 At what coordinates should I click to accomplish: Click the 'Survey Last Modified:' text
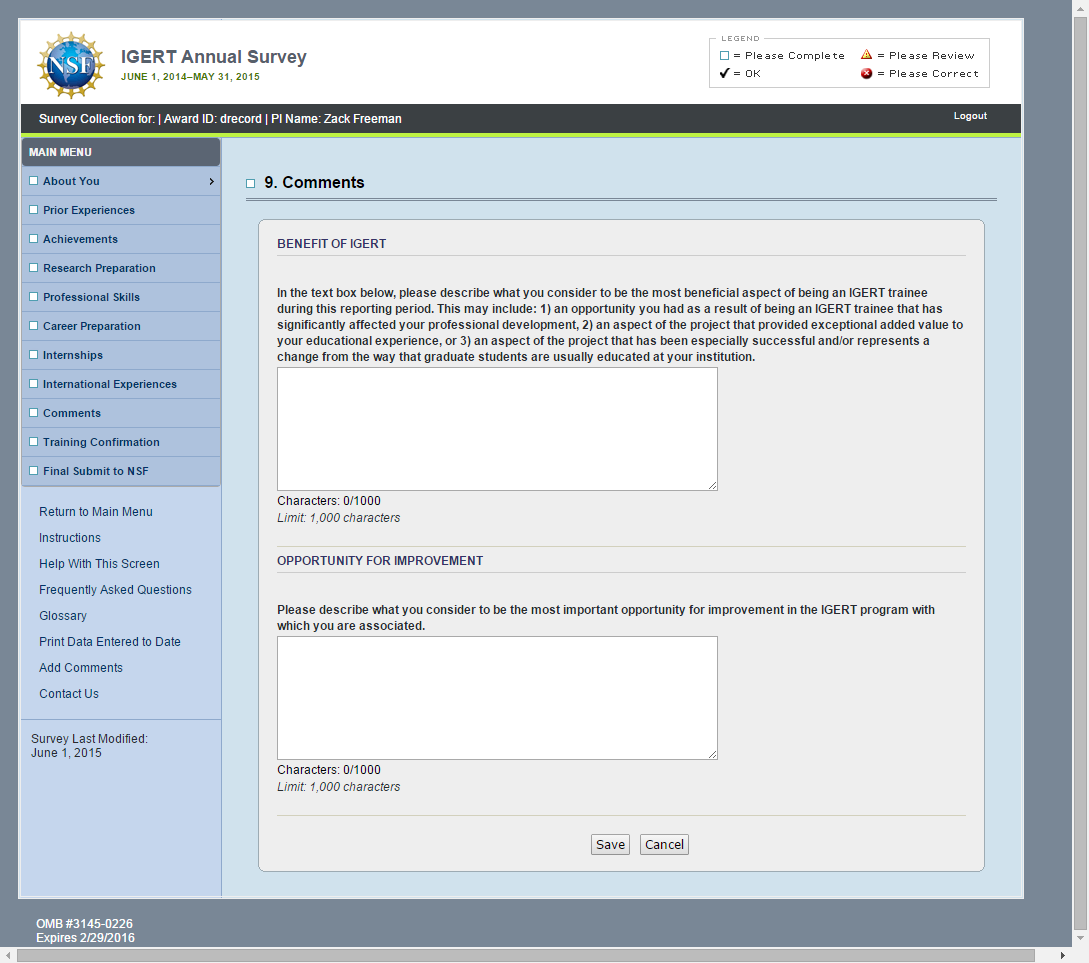(x=89, y=739)
